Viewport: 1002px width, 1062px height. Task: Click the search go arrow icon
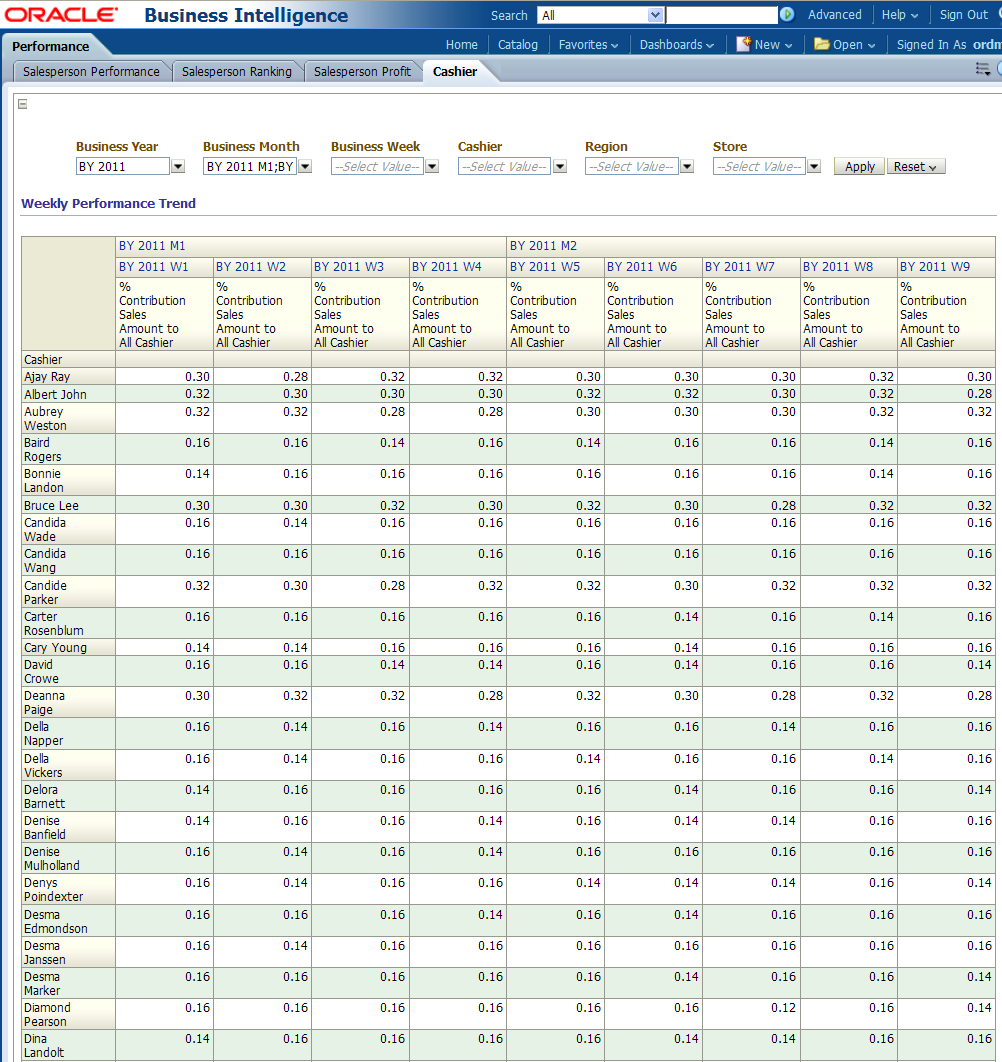click(x=787, y=15)
